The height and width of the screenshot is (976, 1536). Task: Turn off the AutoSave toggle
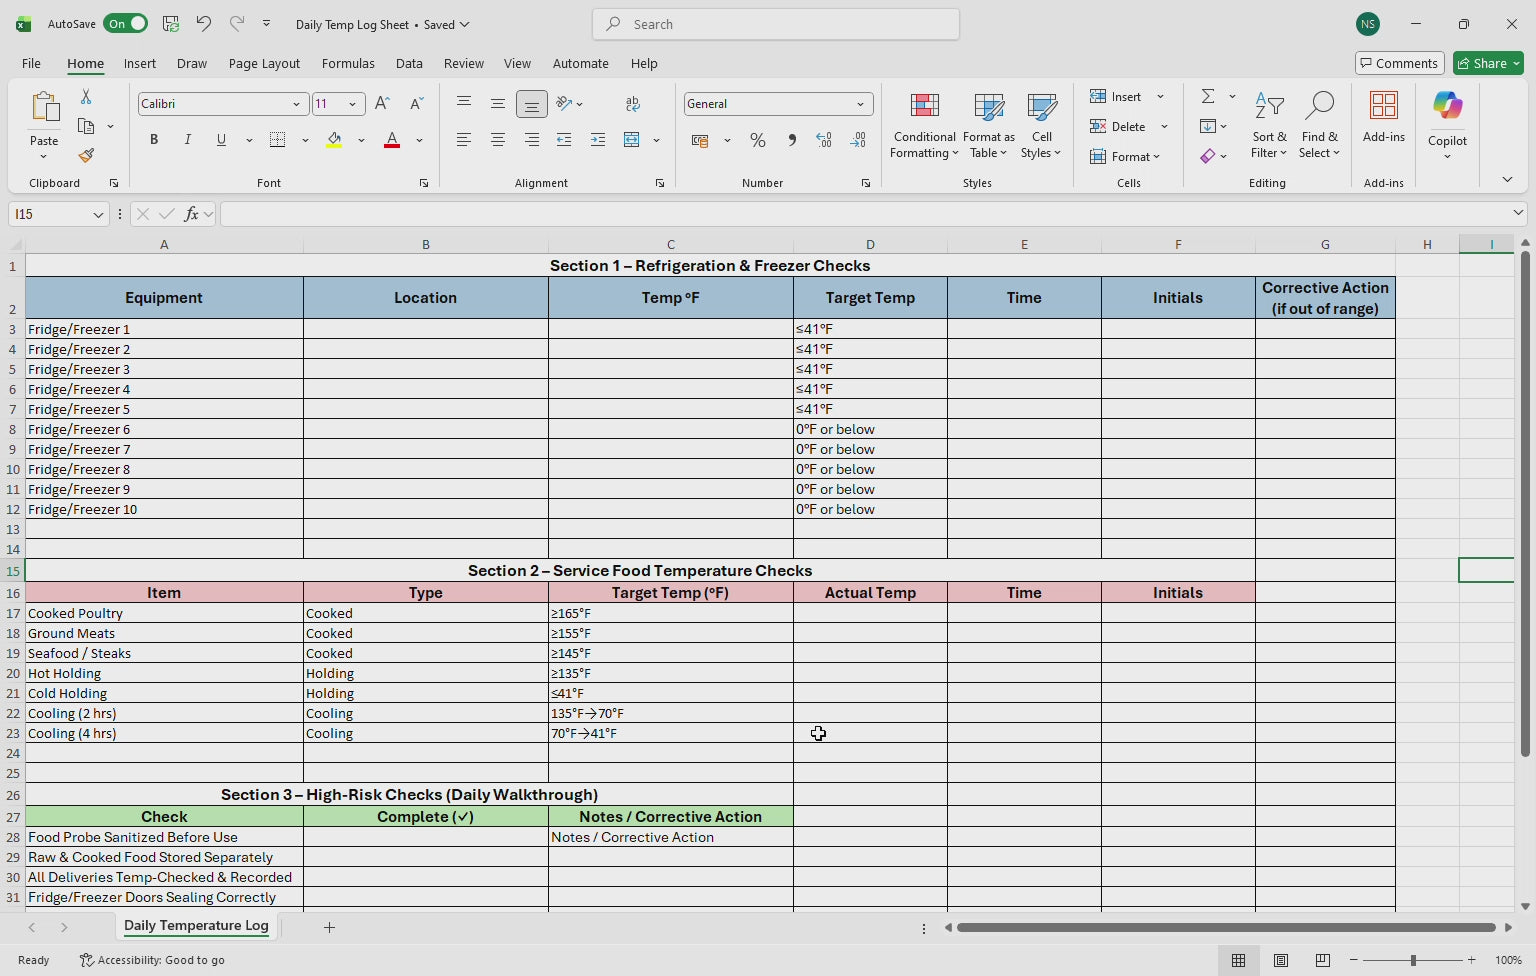click(126, 24)
